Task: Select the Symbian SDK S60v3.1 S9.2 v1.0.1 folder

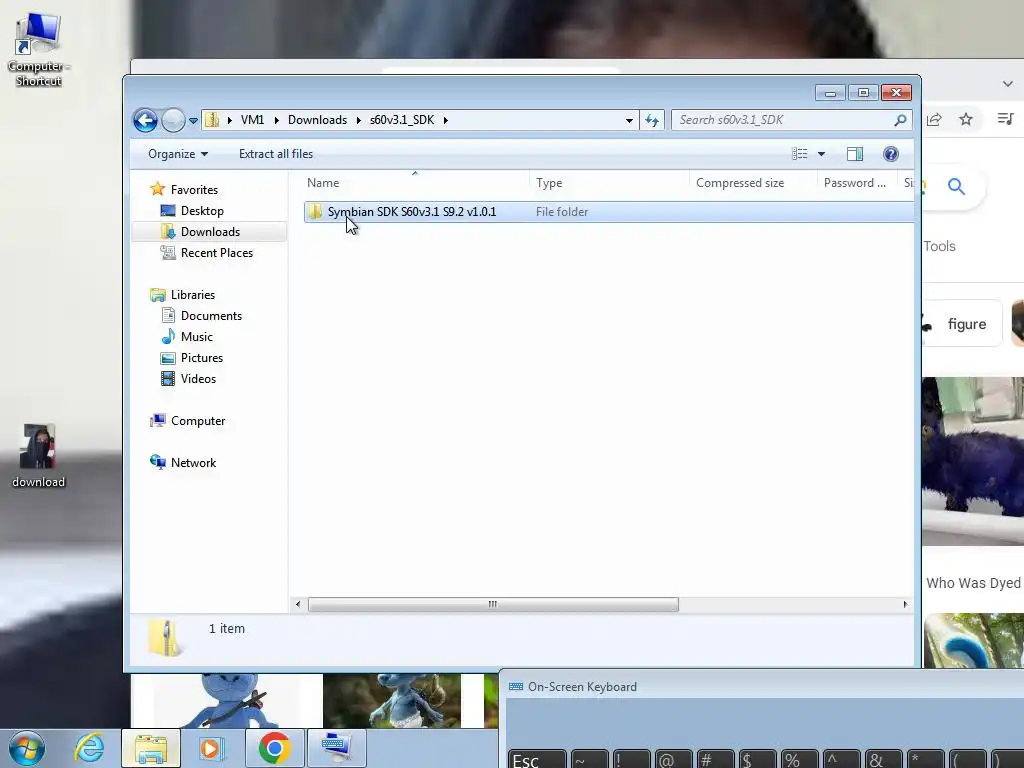Action: [608, 212]
